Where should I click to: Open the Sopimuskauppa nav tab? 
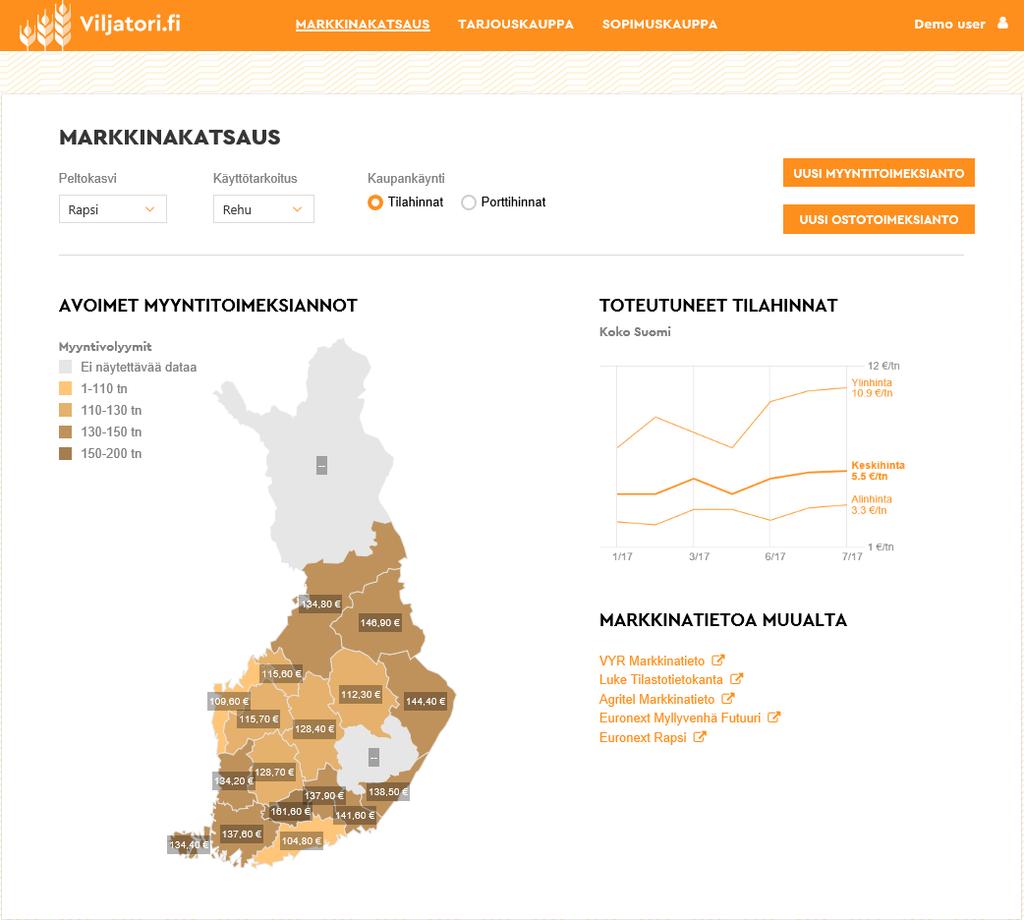(x=660, y=24)
